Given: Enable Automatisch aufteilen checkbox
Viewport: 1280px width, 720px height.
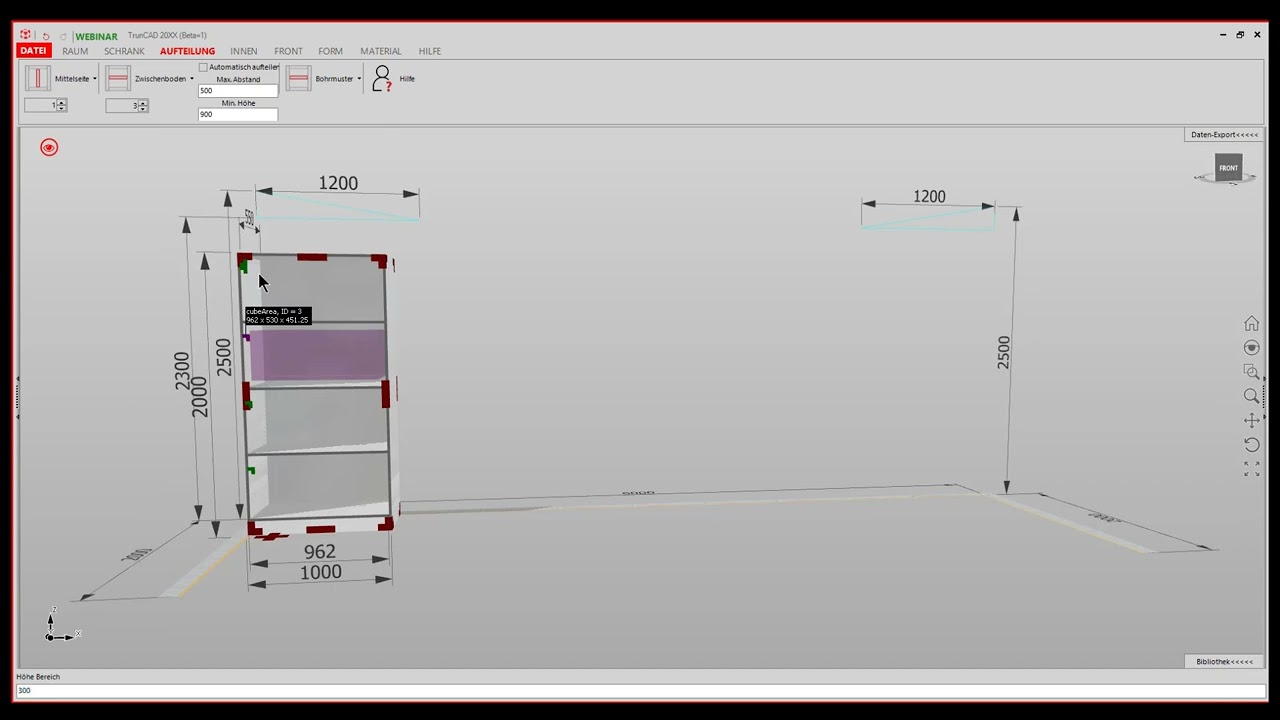Looking at the screenshot, I should tap(203, 67).
